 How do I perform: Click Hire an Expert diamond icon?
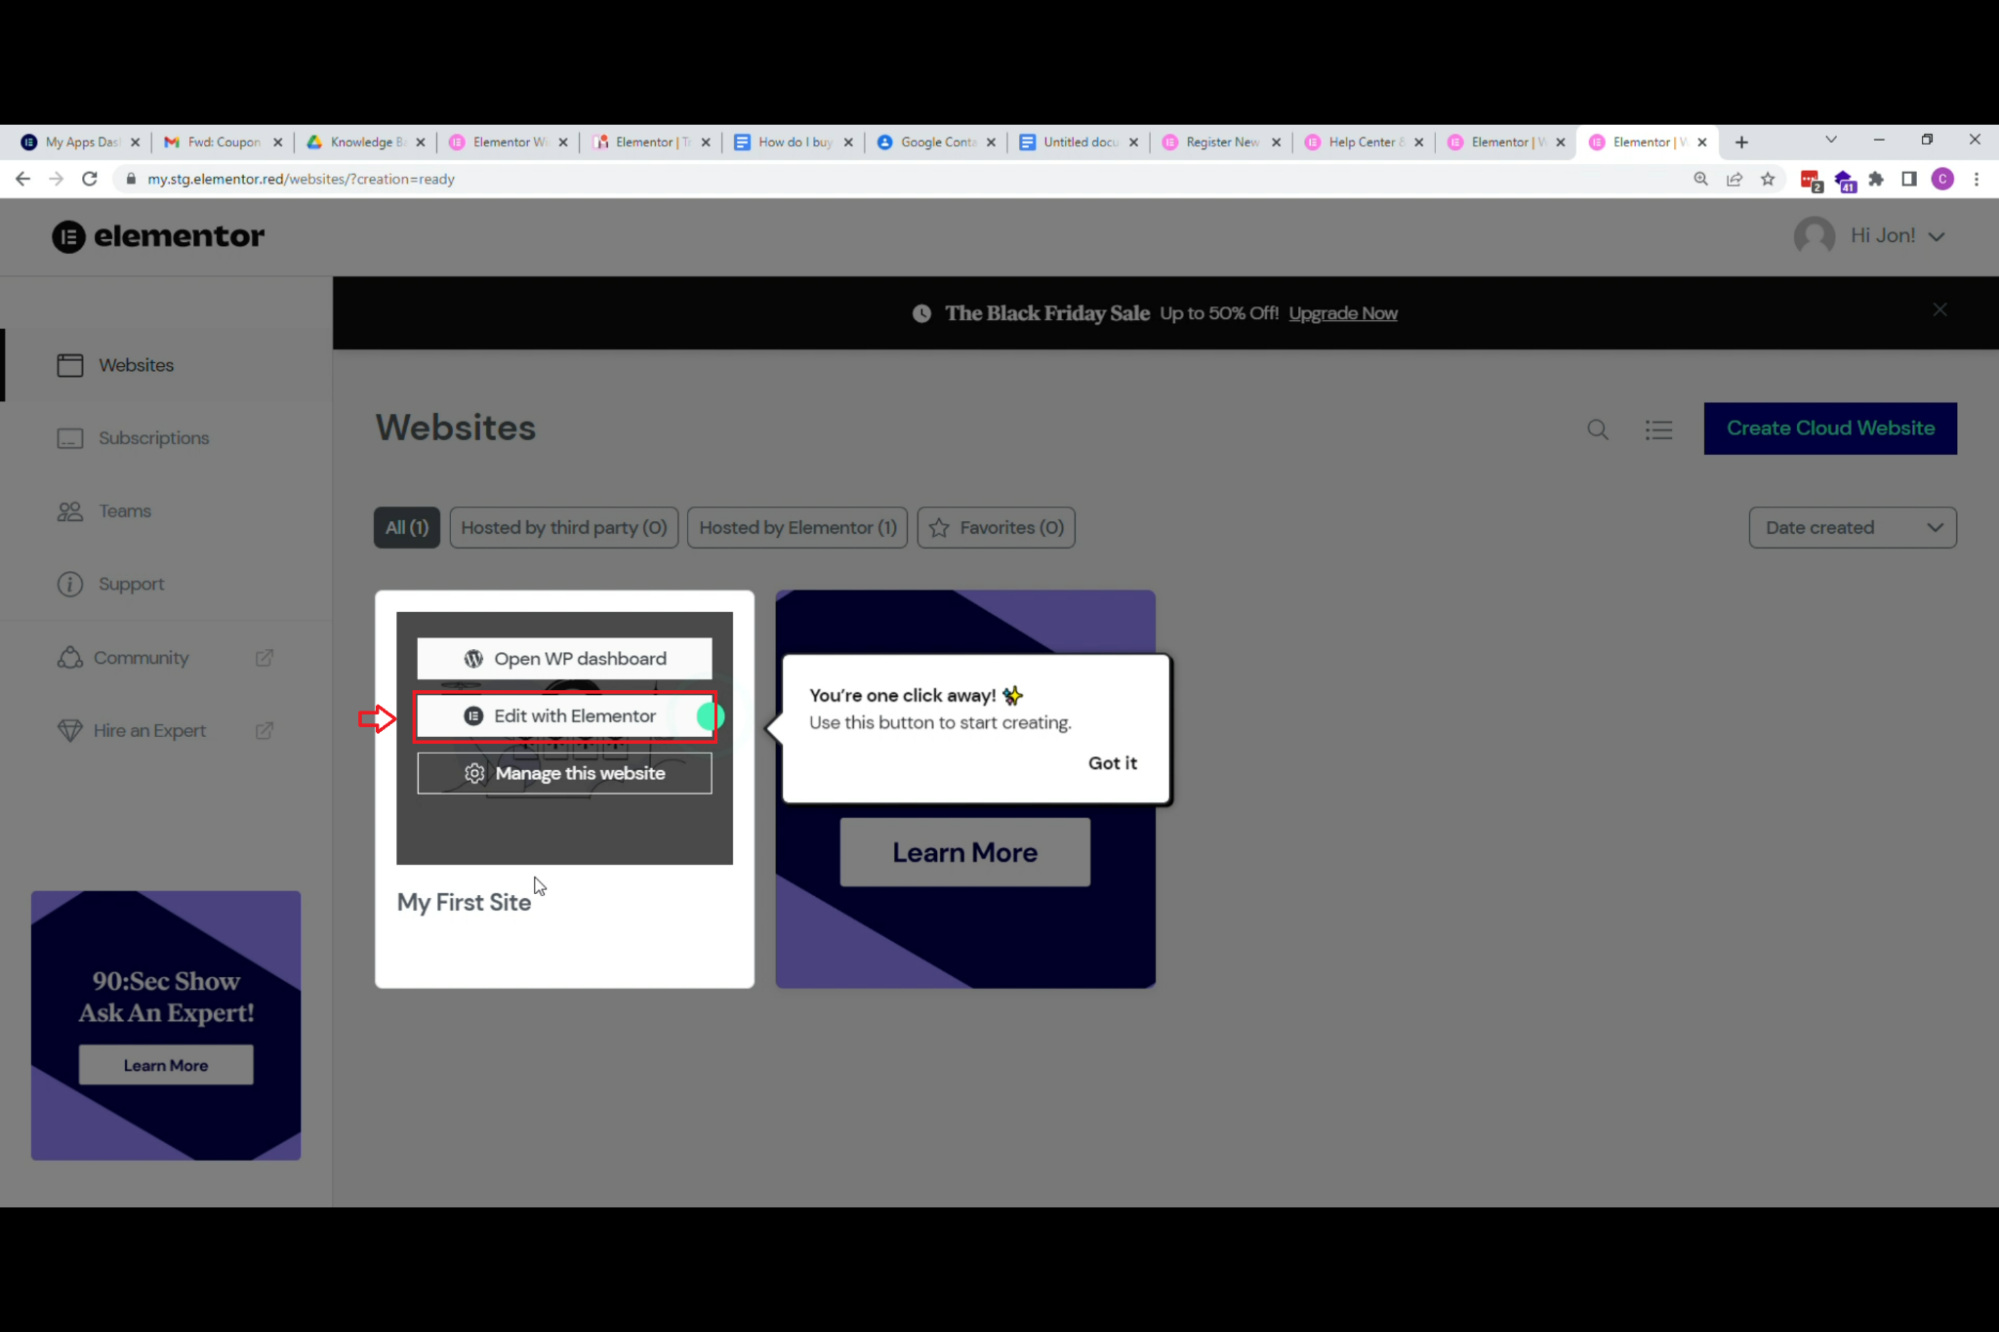tap(70, 731)
